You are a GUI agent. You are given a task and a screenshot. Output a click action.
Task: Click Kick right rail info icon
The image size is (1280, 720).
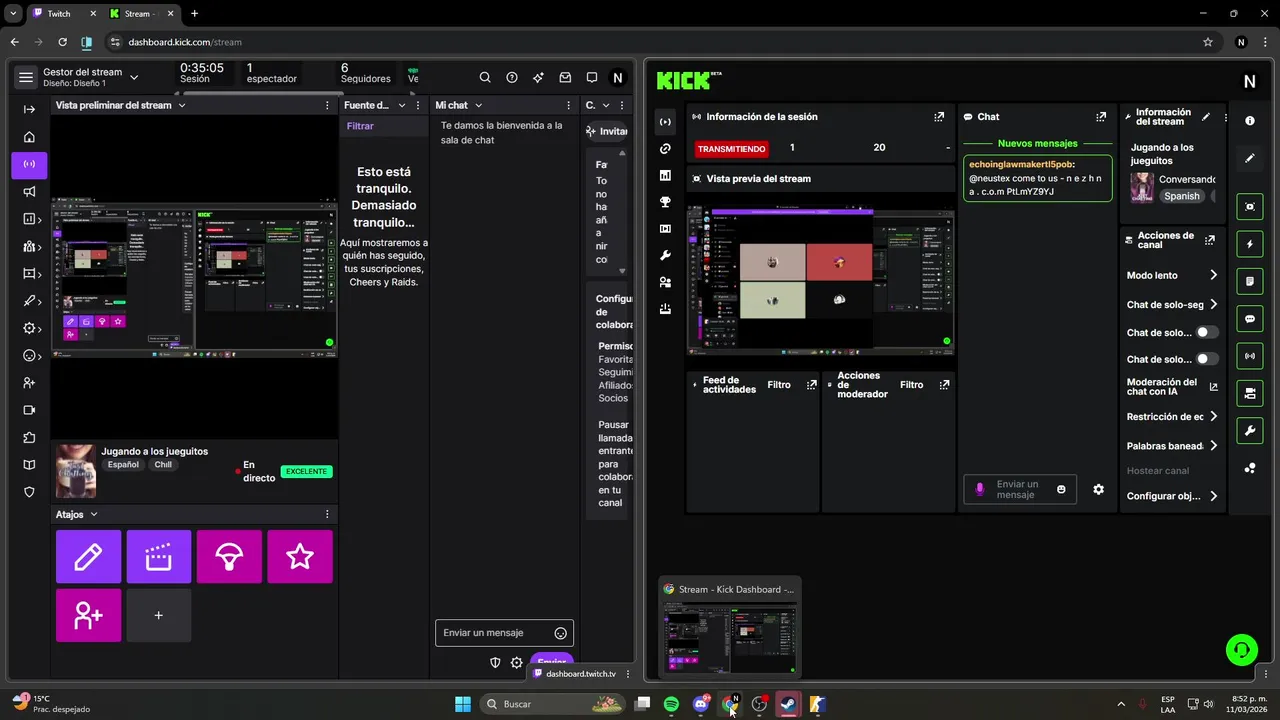click(1250, 120)
